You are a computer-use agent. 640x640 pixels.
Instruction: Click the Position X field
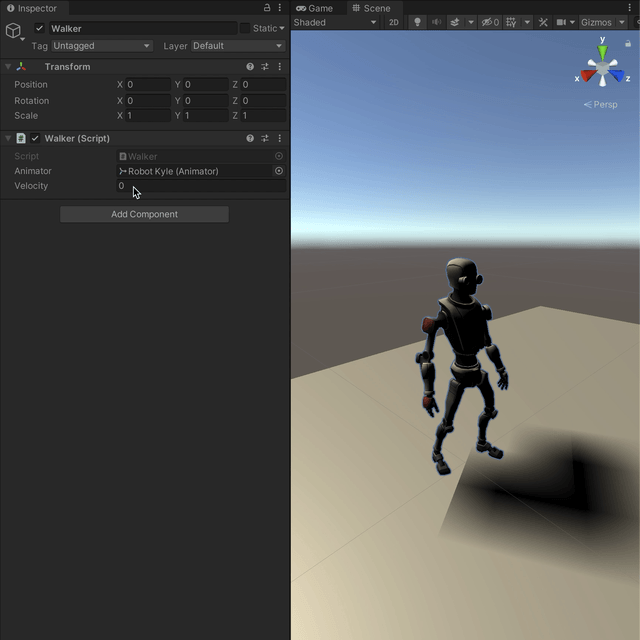coord(148,84)
